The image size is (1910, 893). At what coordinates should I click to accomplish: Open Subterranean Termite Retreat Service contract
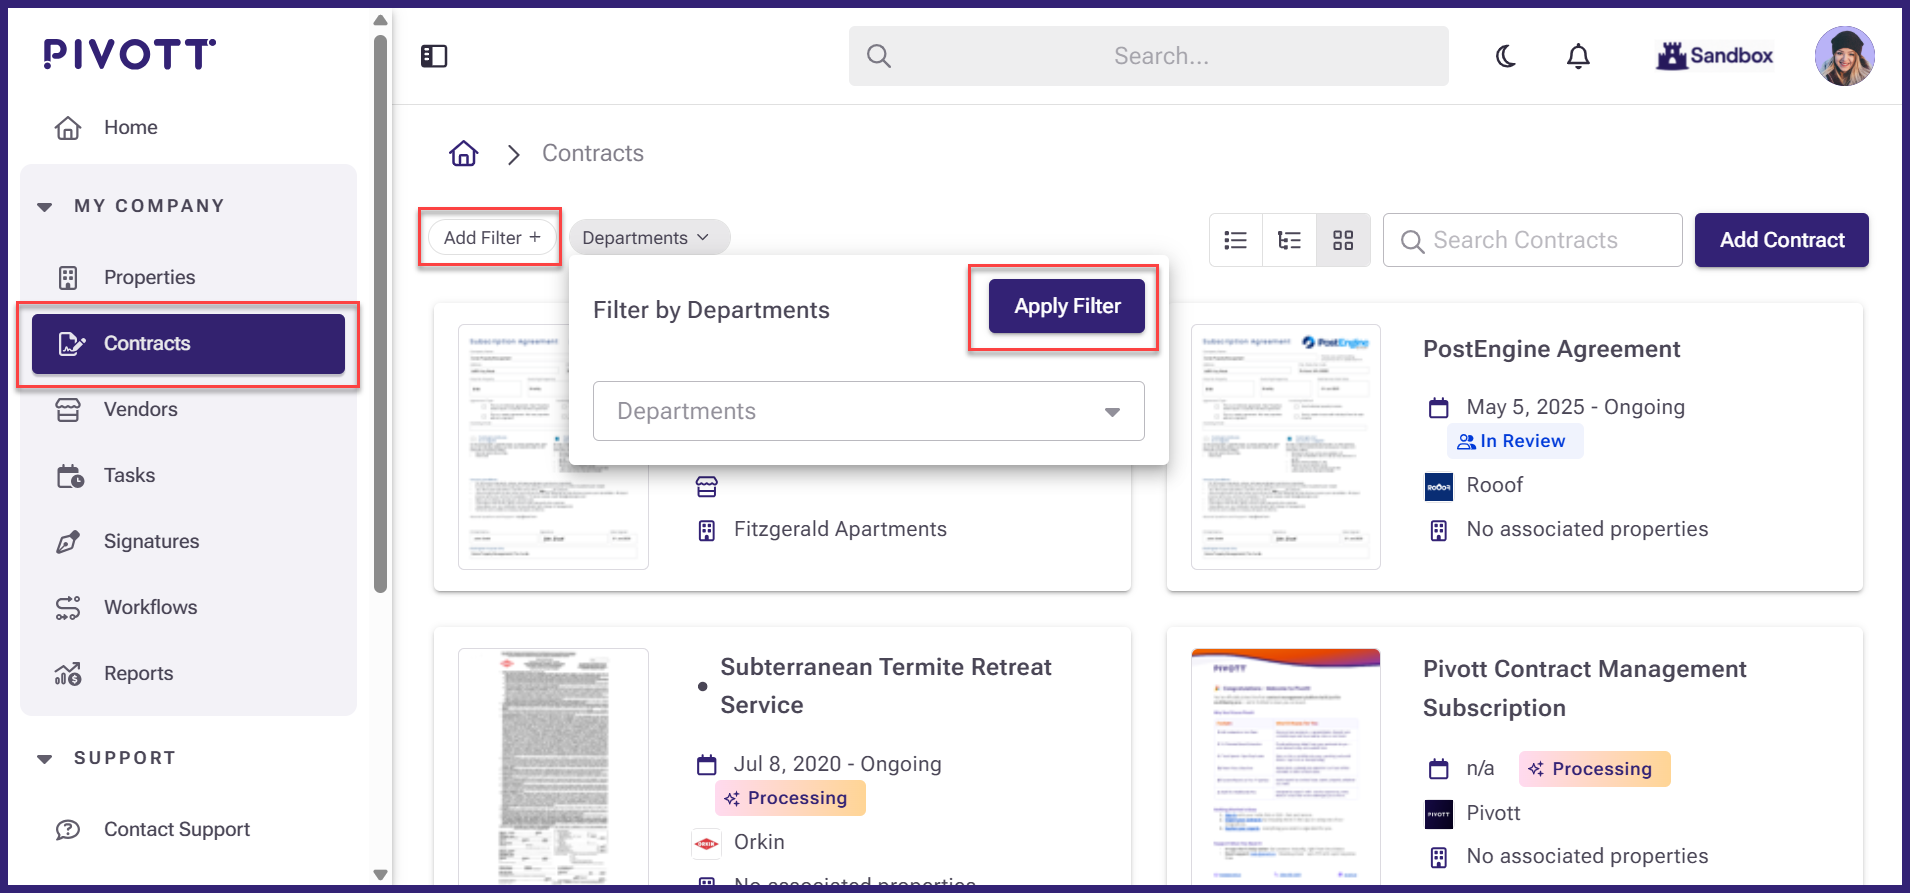click(x=886, y=686)
